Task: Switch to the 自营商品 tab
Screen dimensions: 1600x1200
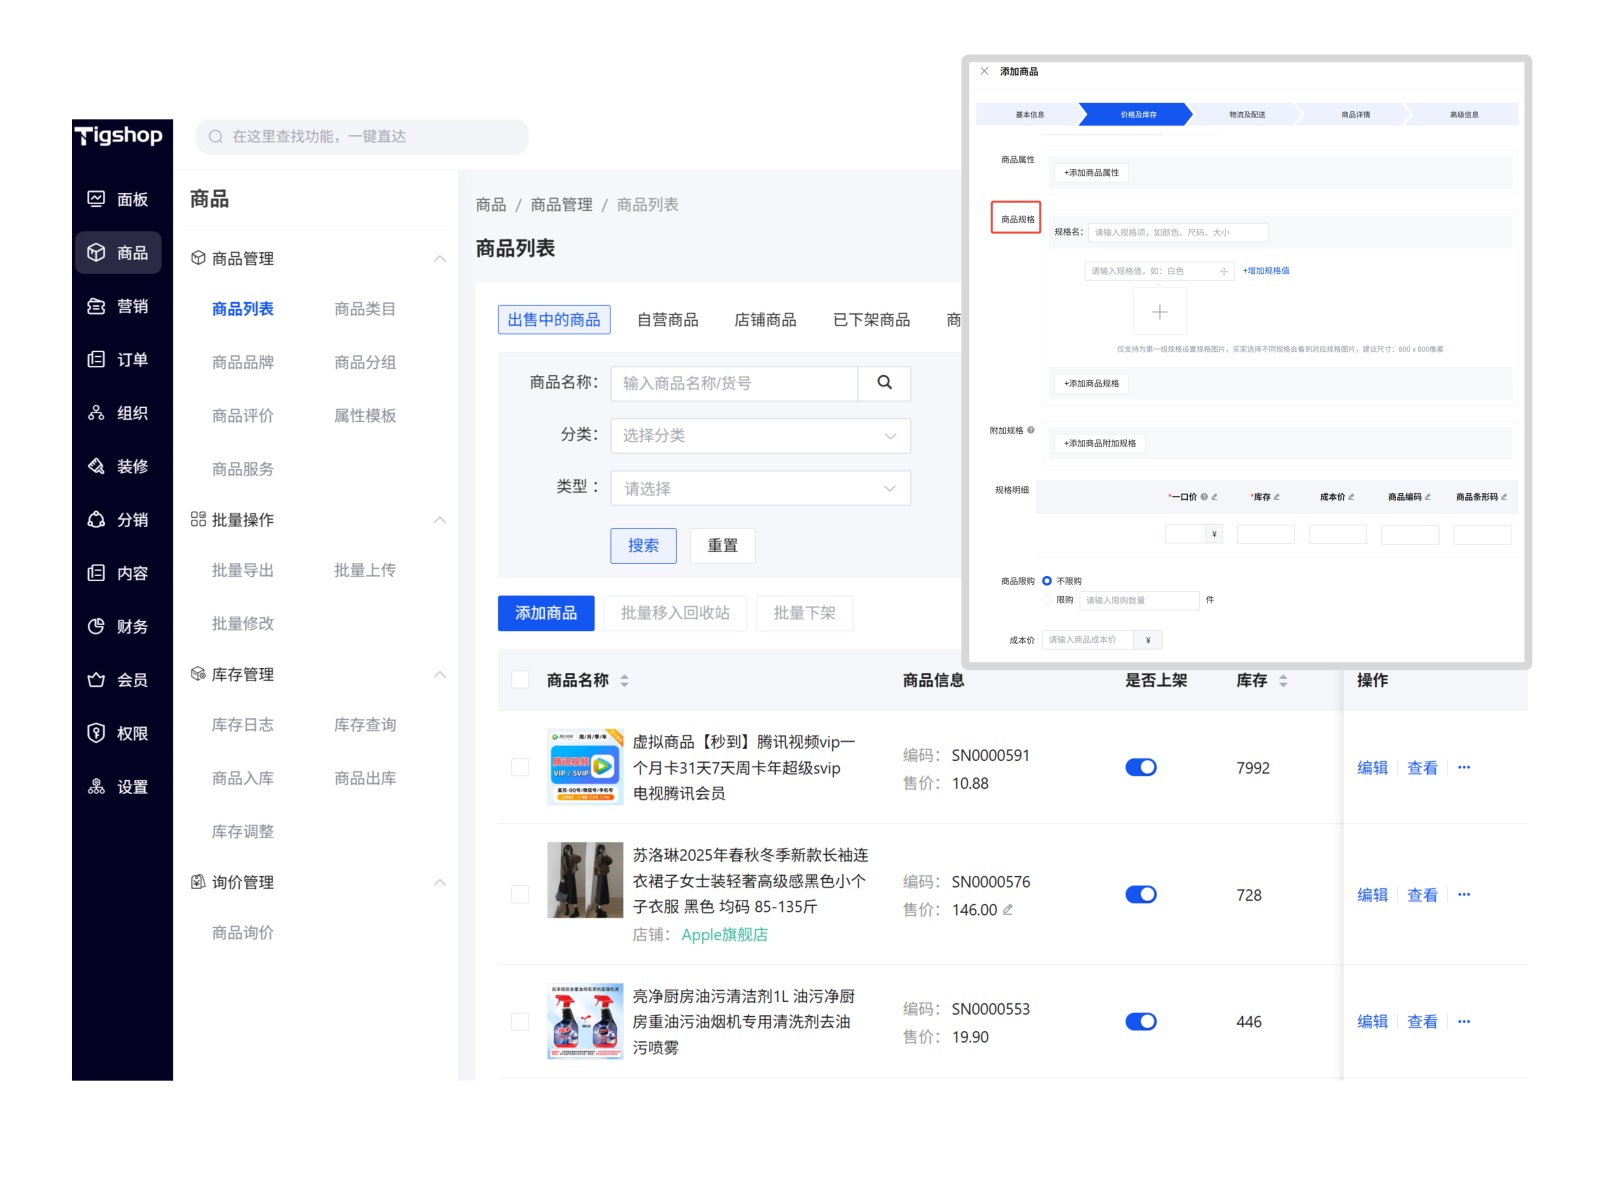Action: tap(667, 320)
